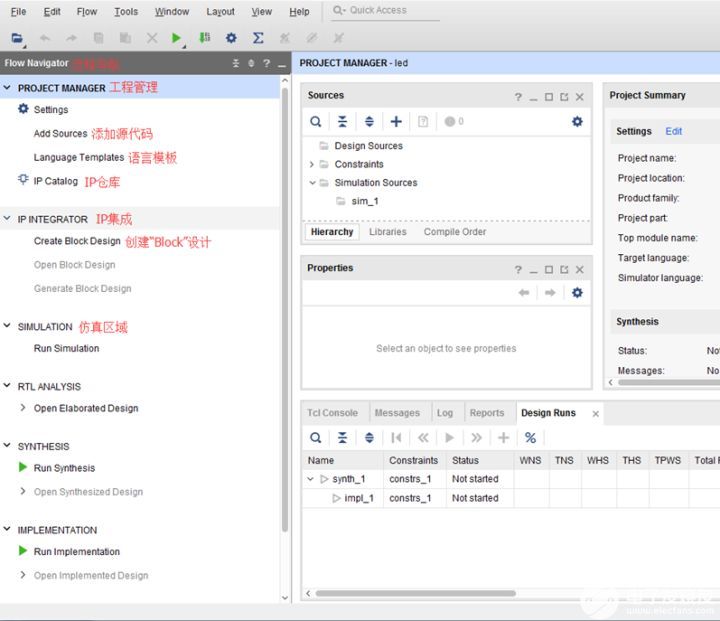Click Run Simulation
Screen dimensions: 720x621
point(67,348)
